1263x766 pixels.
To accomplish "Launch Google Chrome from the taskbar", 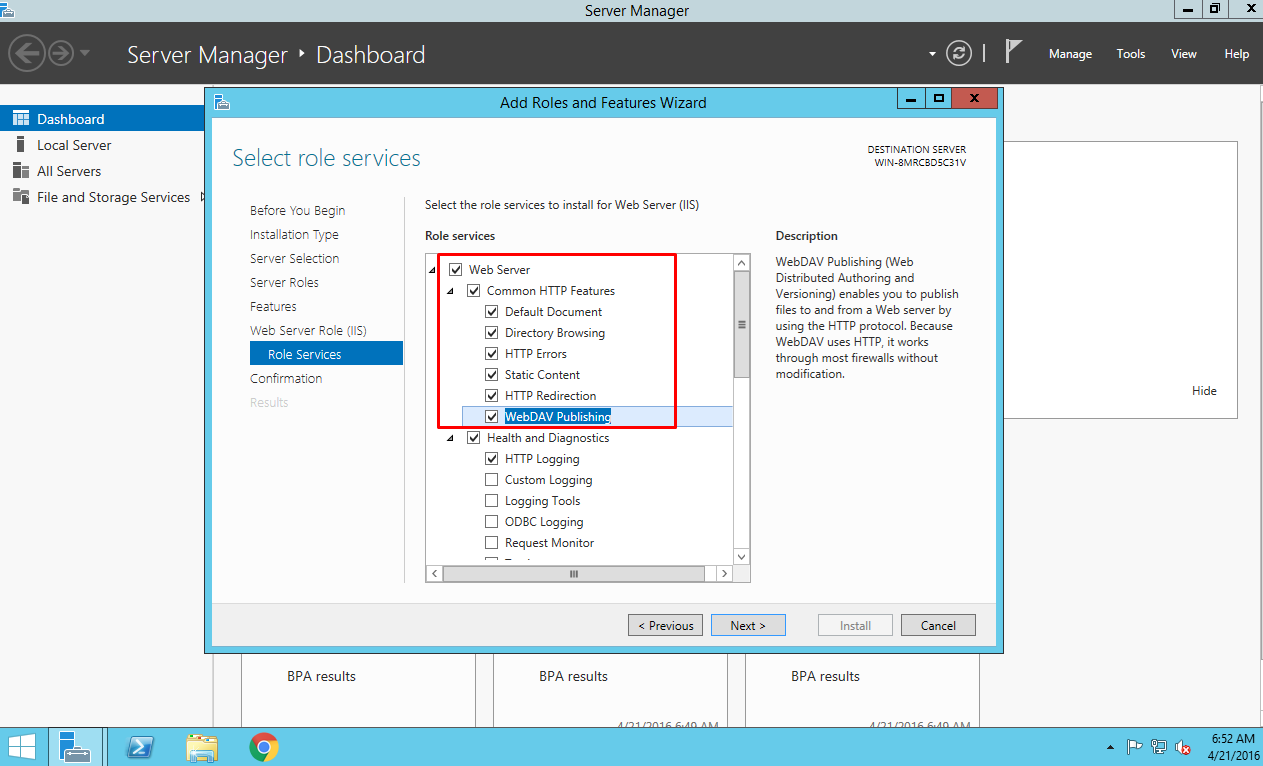I will (x=264, y=746).
